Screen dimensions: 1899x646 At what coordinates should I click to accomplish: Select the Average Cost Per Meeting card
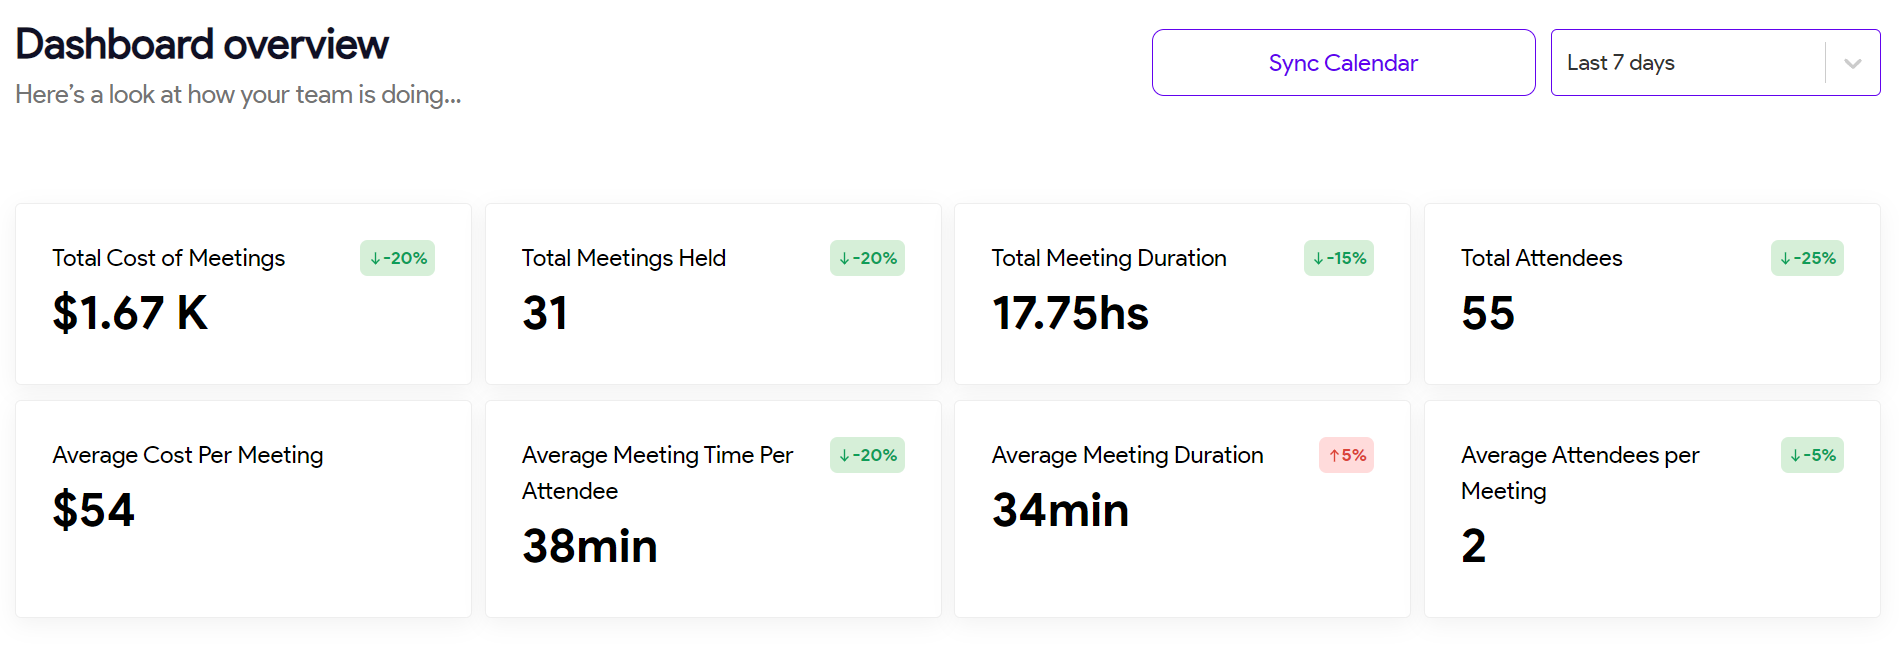pyautogui.click(x=242, y=508)
